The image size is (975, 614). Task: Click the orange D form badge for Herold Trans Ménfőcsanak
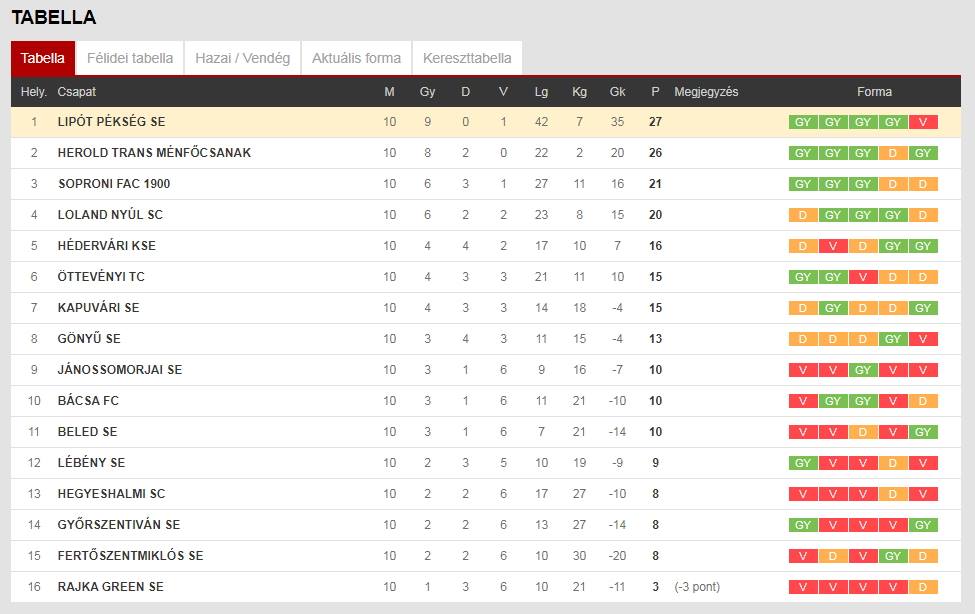coord(892,153)
